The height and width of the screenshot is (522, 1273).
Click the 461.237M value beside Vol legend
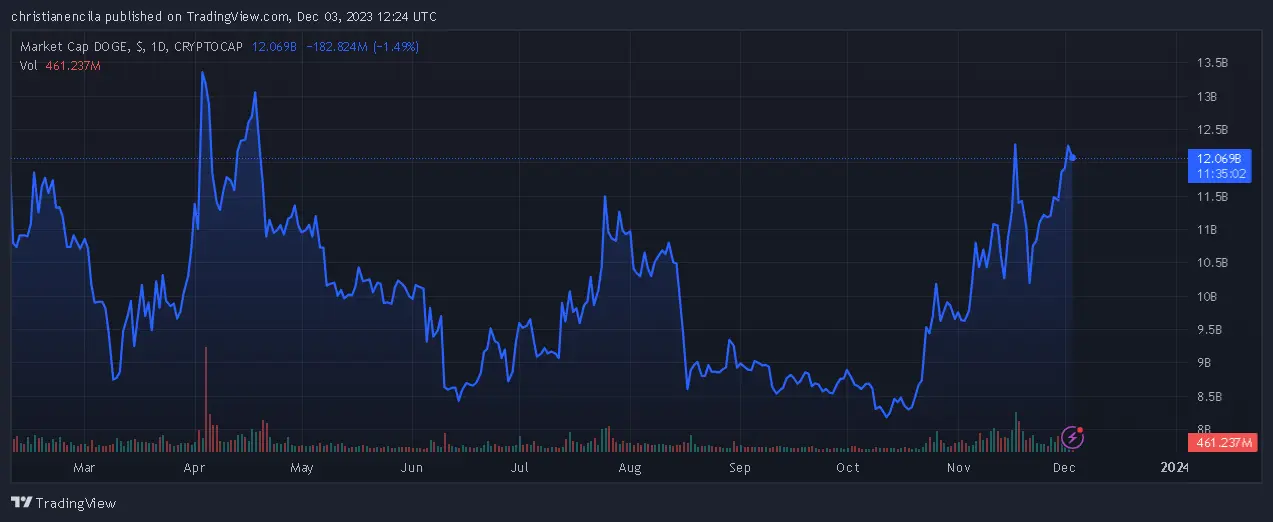pos(73,65)
